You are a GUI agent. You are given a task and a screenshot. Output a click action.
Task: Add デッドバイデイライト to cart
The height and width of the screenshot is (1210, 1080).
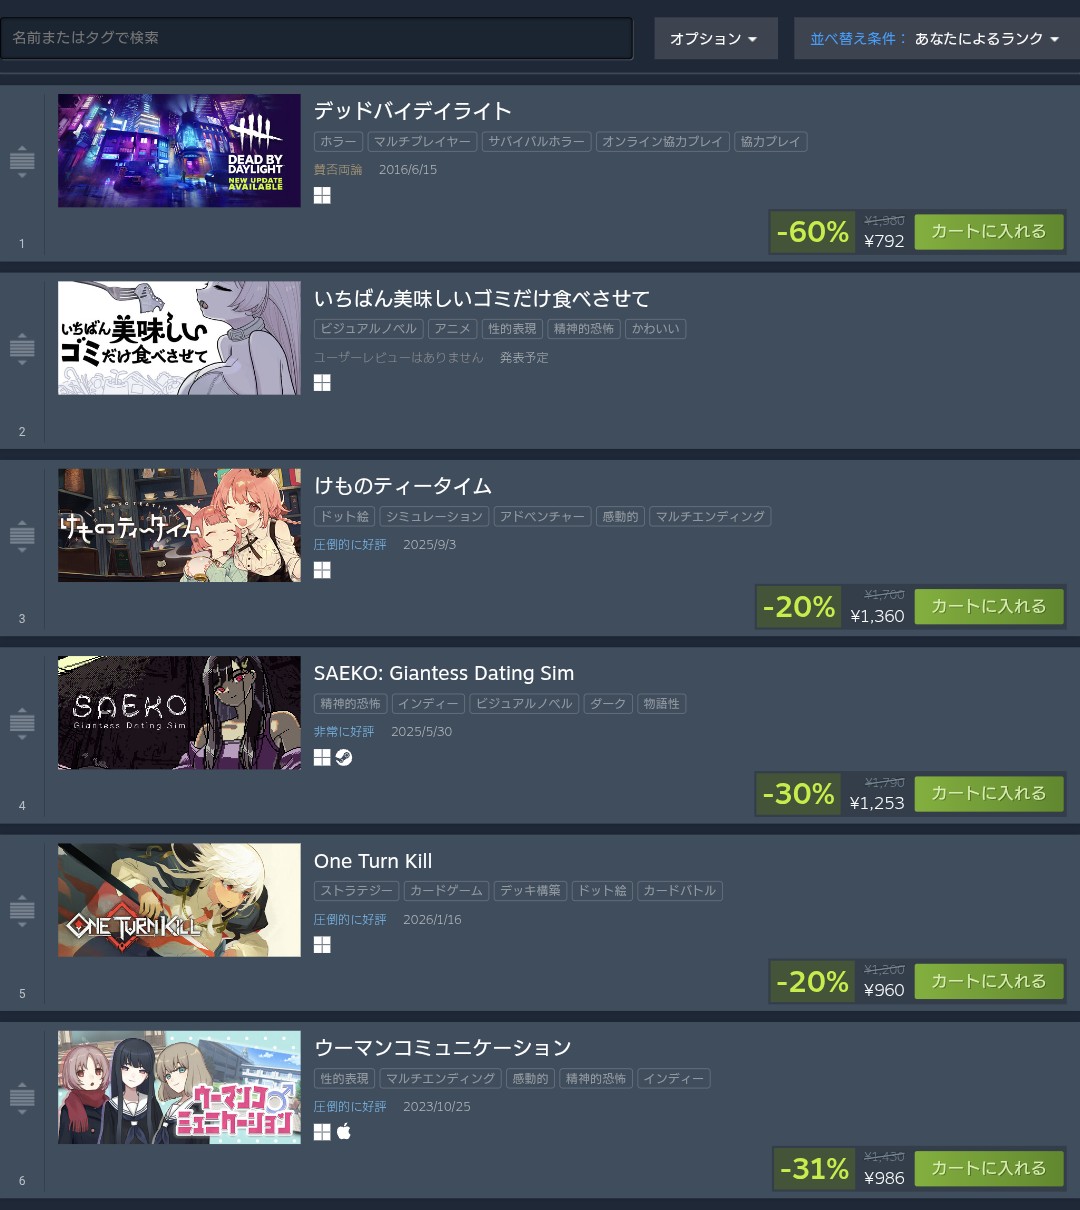(989, 231)
